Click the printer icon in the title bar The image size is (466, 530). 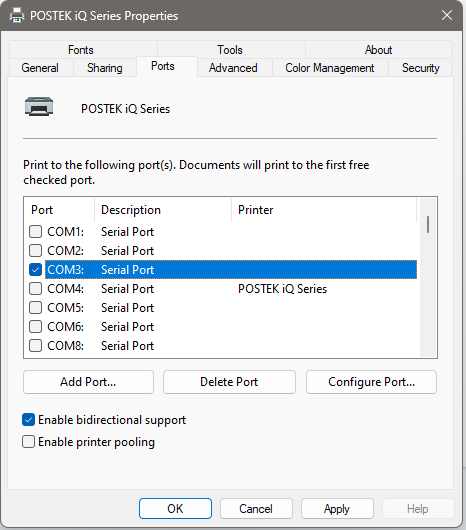click(x=17, y=16)
